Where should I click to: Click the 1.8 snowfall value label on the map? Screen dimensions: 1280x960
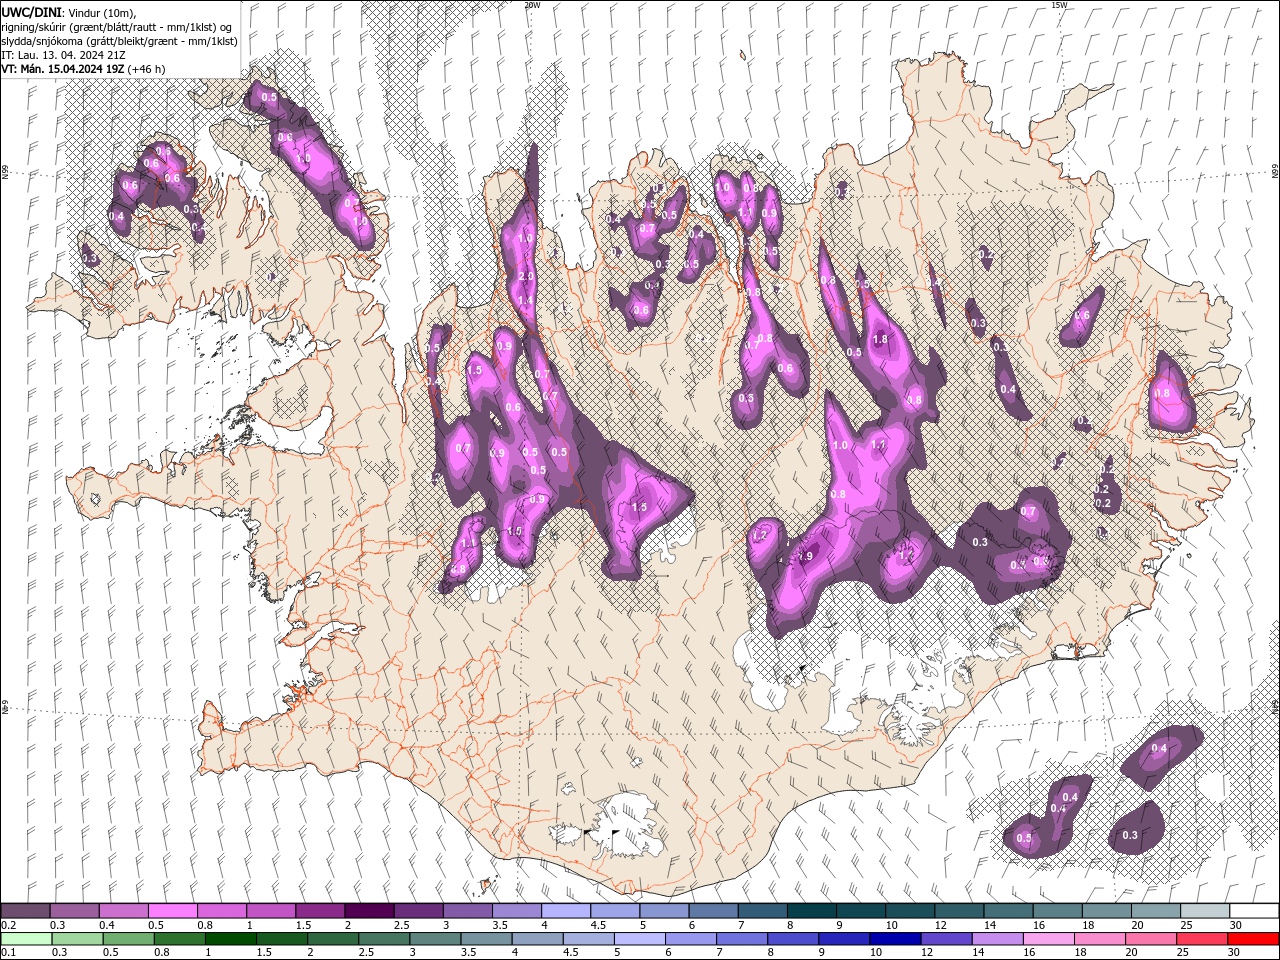880,340
